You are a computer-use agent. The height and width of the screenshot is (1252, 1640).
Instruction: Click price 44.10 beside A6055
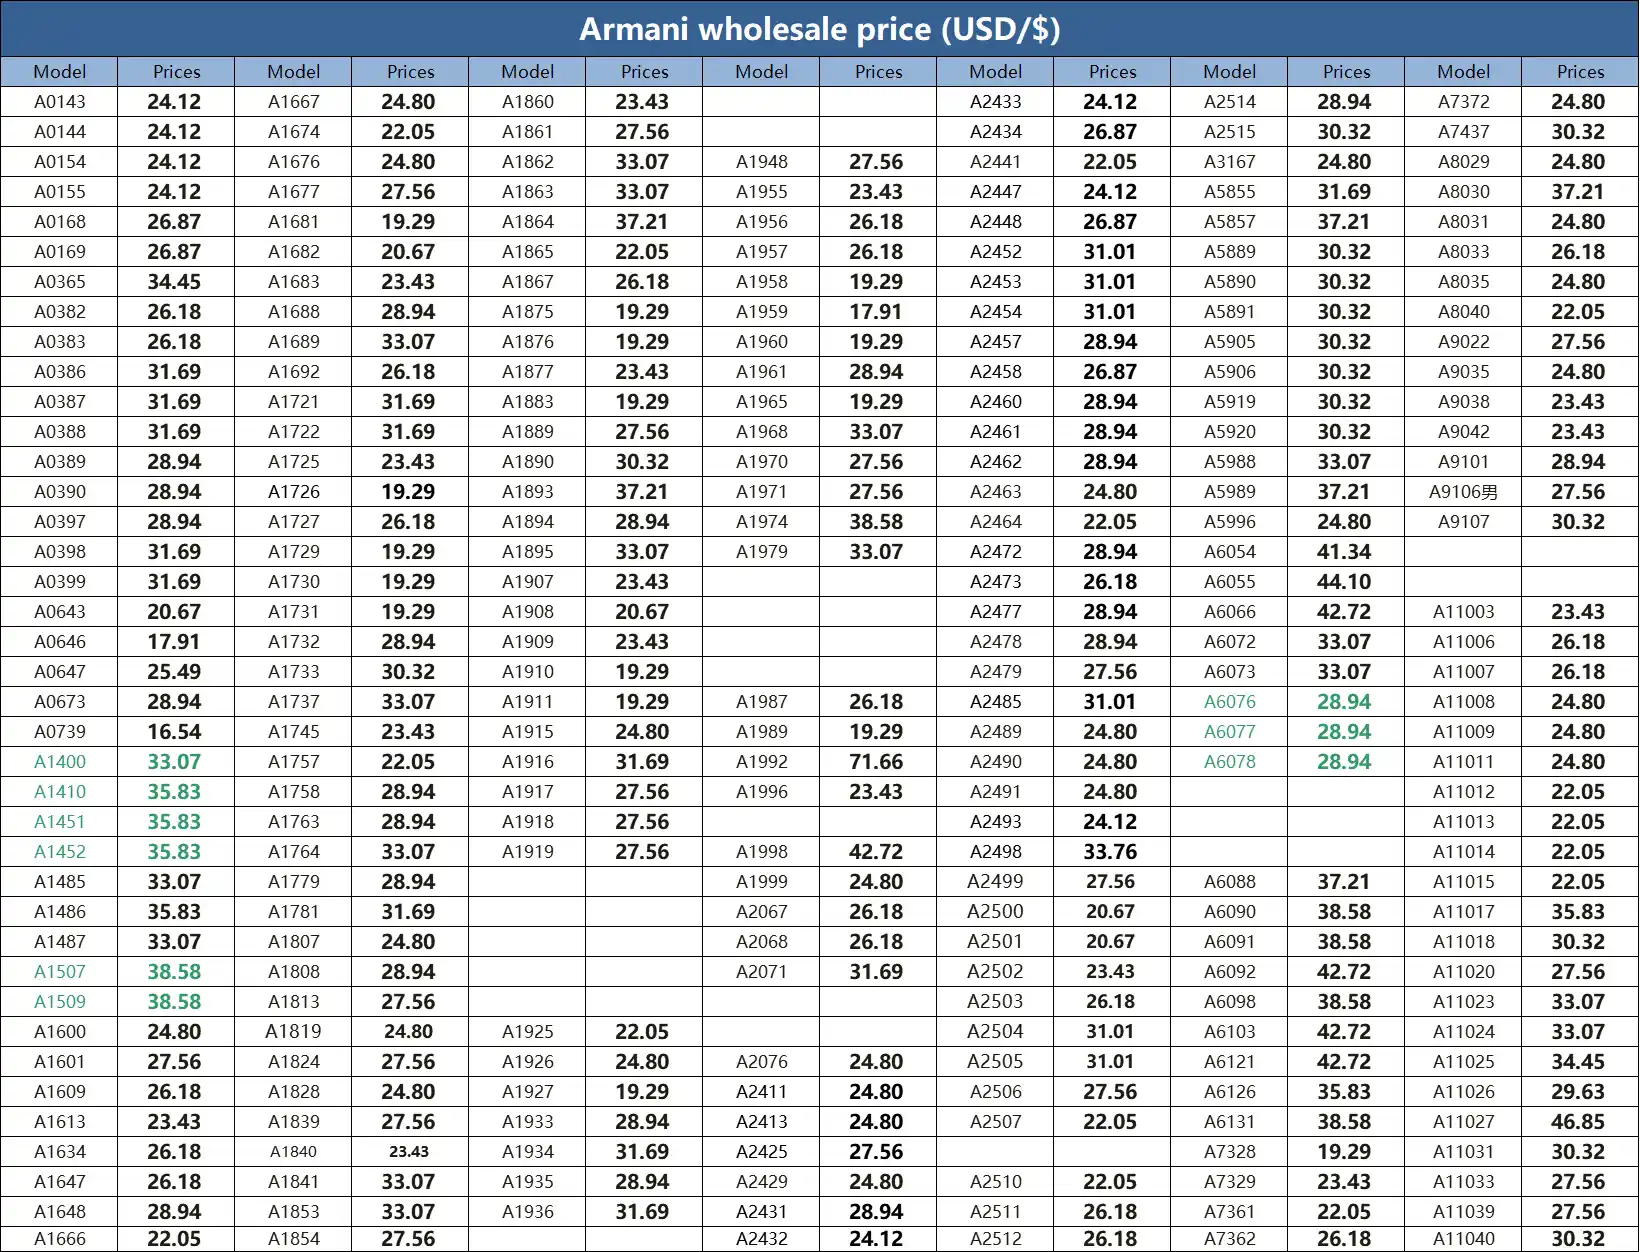coord(1345,582)
